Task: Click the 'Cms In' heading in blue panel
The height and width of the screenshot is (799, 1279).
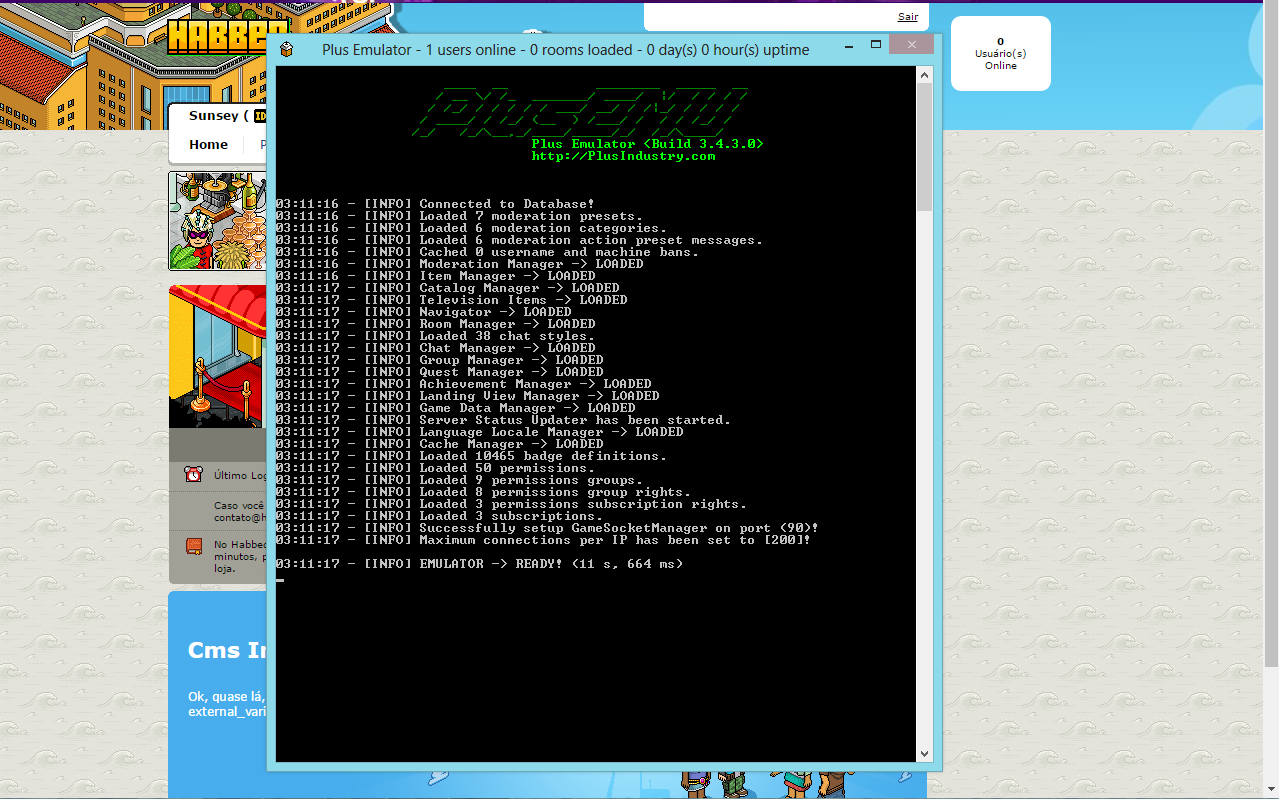Action: click(228, 650)
